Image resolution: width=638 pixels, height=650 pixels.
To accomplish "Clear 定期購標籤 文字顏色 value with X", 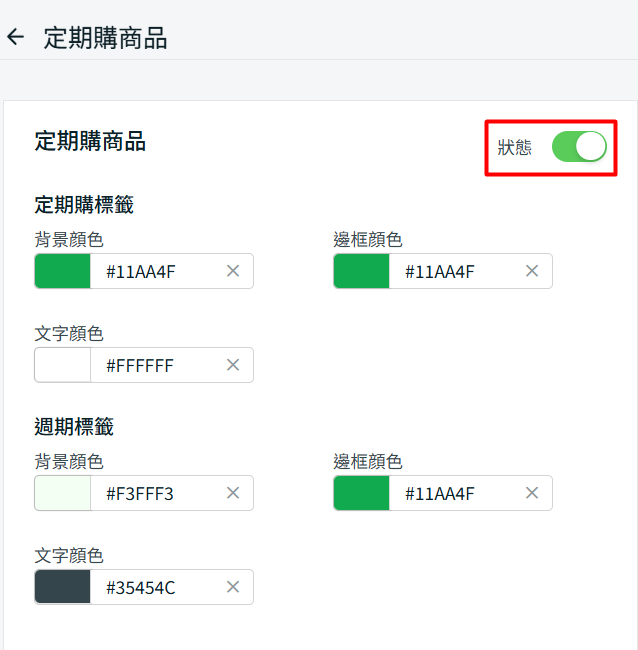I will click(x=233, y=365).
